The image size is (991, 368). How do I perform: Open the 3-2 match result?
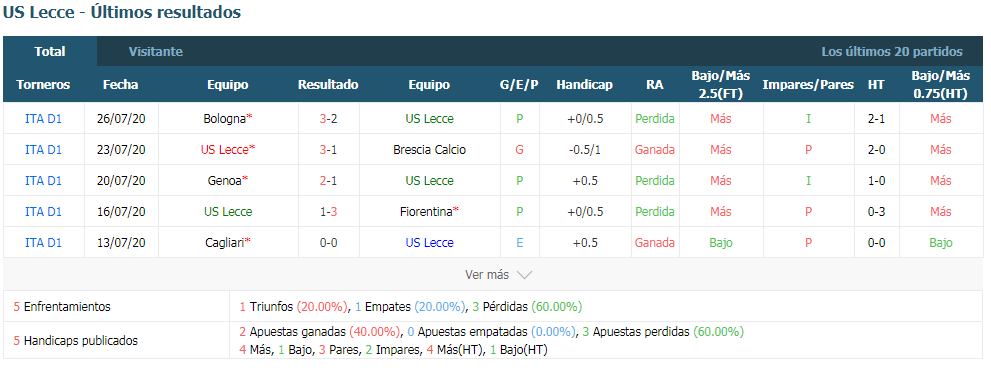click(x=328, y=118)
